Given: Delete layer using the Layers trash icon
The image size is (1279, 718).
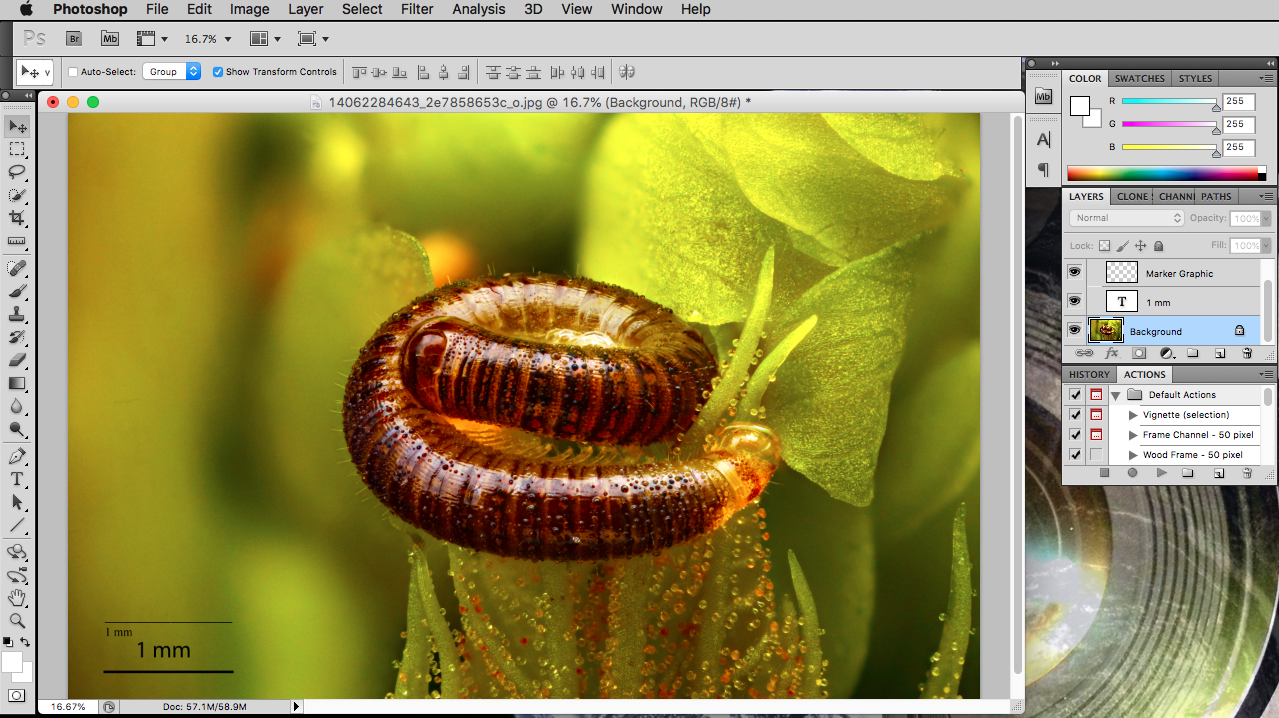Looking at the screenshot, I should tap(1247, 353).
